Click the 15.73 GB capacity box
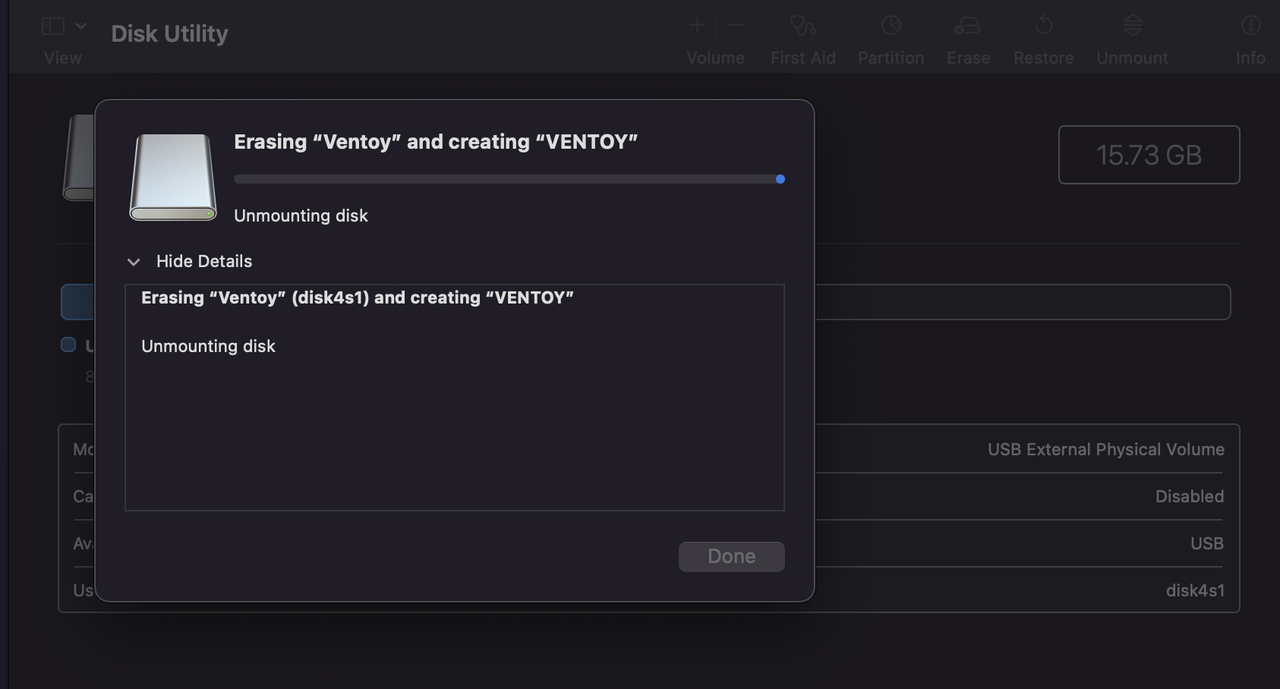Image resolution: width=1280 pixels, height=689 pixels. tap(1148, 155)
